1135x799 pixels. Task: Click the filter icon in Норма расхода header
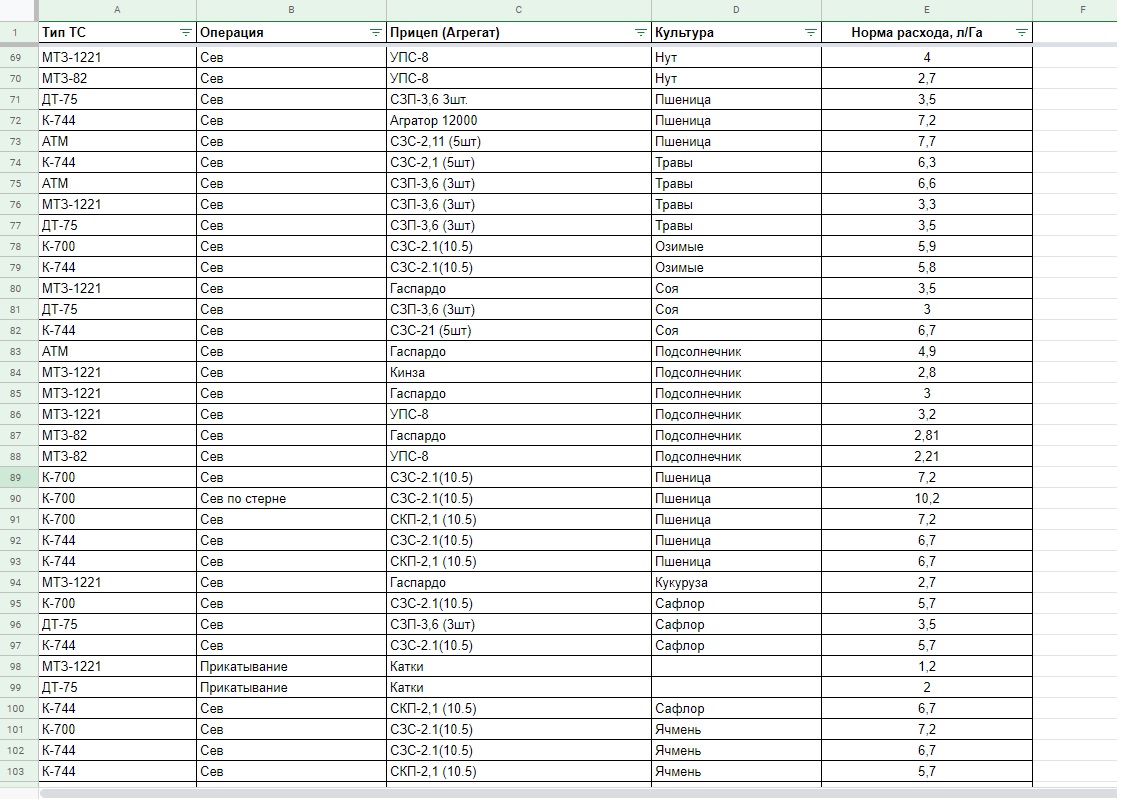tap(1021, 33)
